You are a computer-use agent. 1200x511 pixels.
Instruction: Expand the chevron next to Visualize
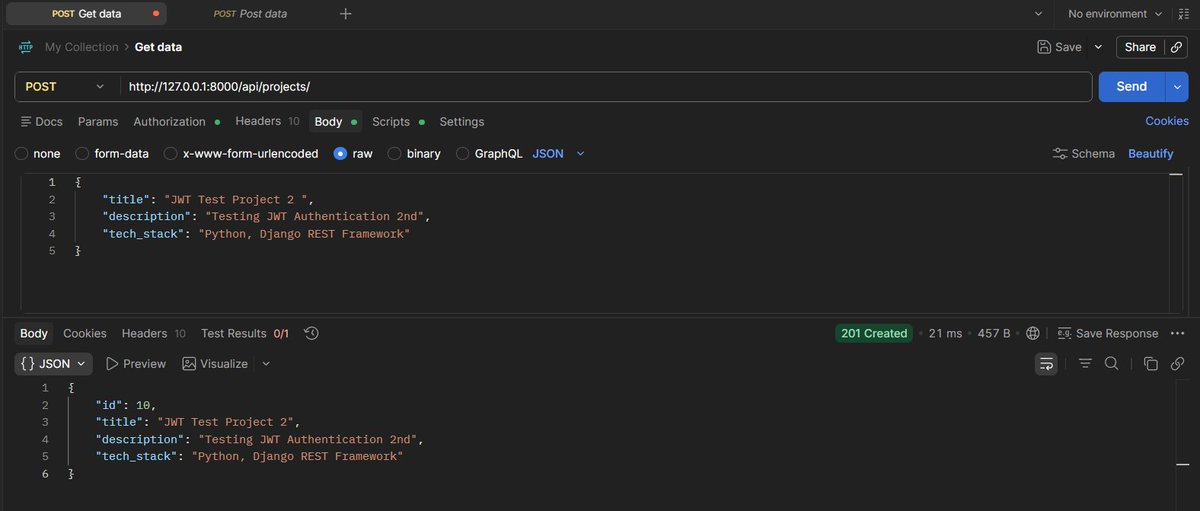tap(266, 364)
